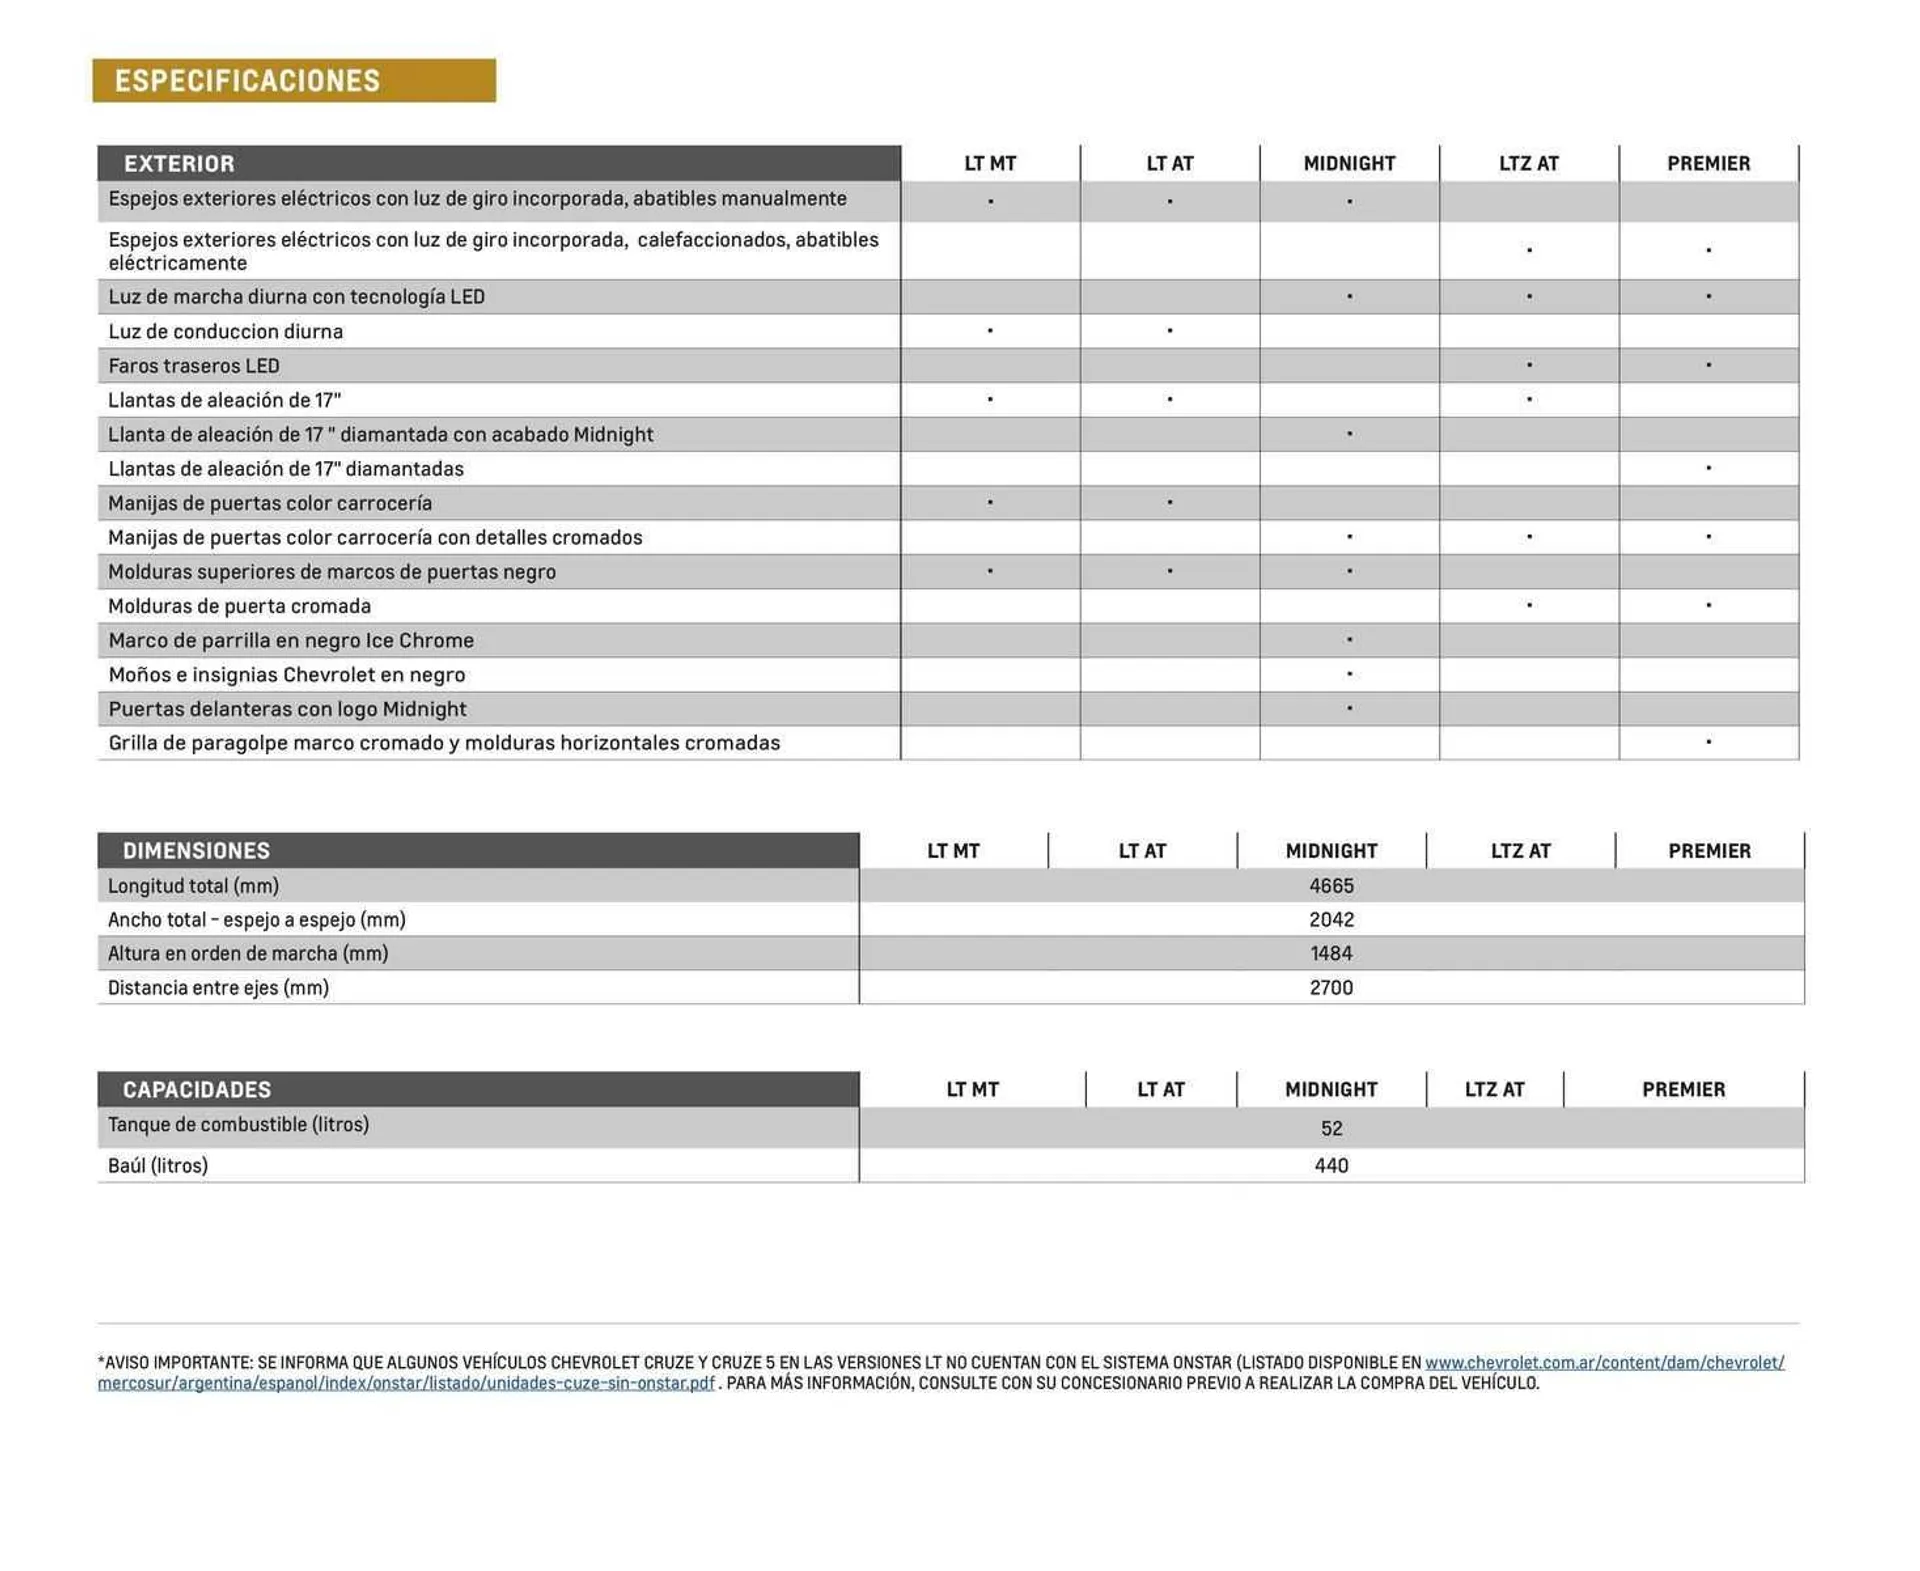The image size is (1920, 1571).
Task: Click LTZ AT dot for 'Molduras de puerta cromada'
Action: pos(1529,605)
